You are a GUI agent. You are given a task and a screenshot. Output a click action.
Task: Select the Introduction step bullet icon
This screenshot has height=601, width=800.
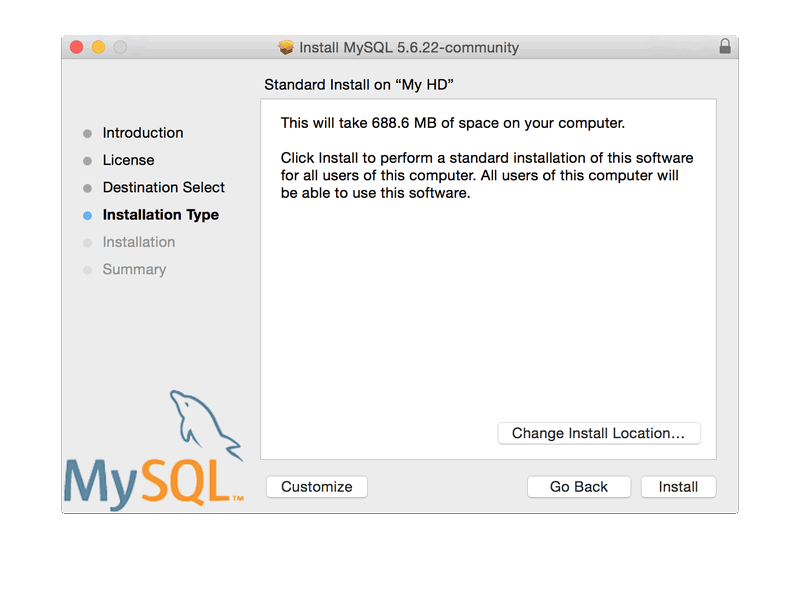[x=88, y=132]
